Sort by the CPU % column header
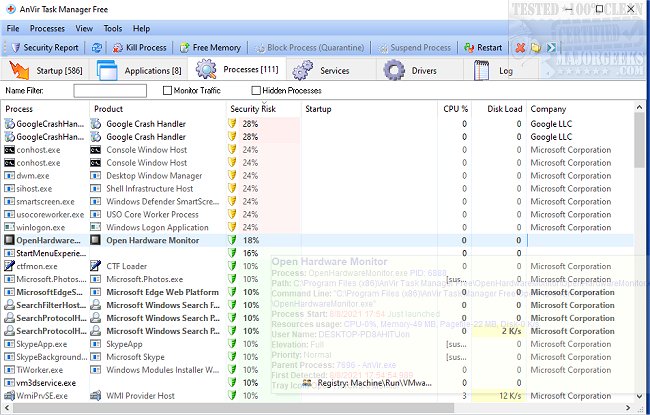 coord(454,109)
